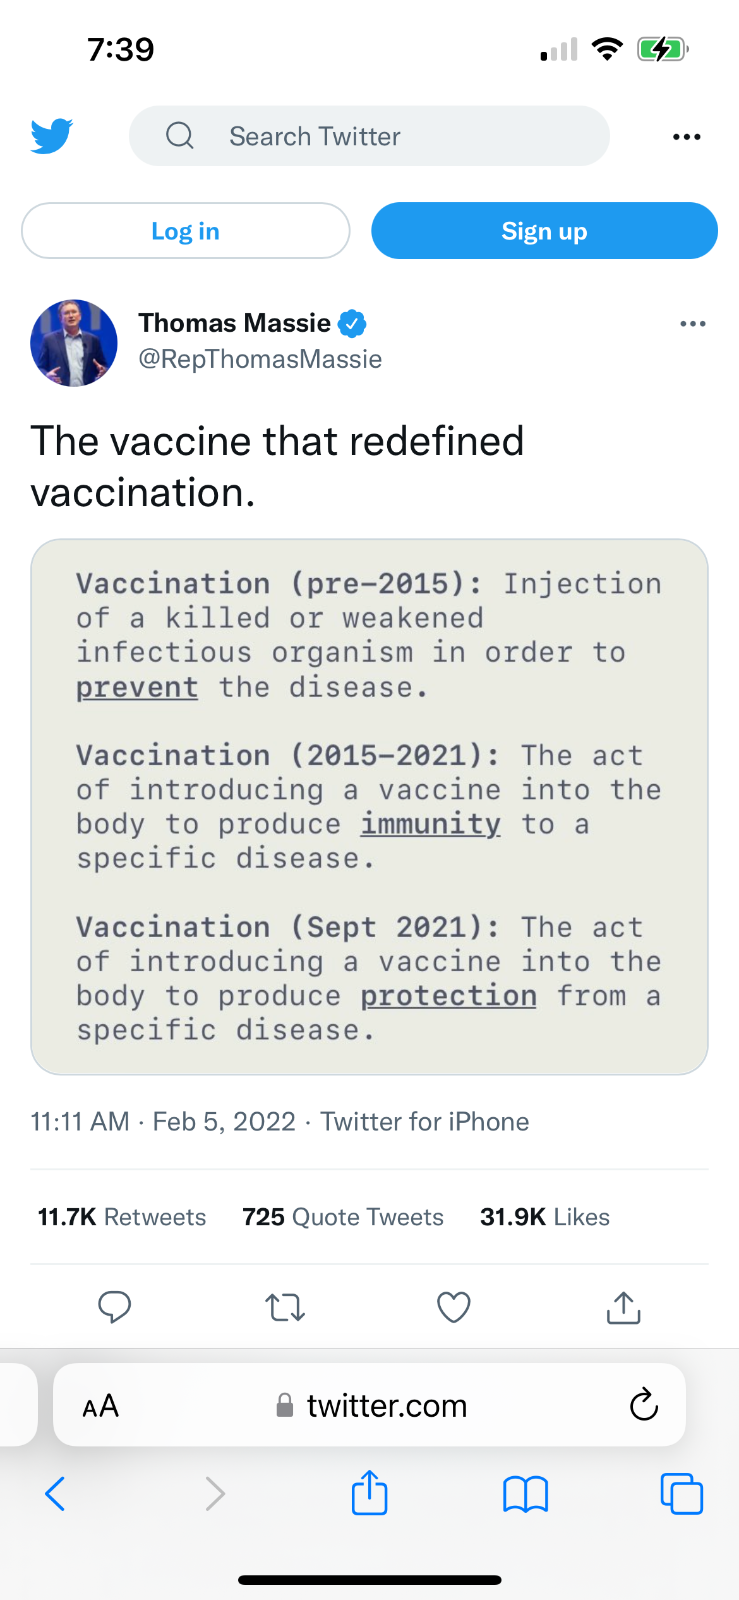
Task: Open the top-bar three-dot menu
Action: click(686, 137)
